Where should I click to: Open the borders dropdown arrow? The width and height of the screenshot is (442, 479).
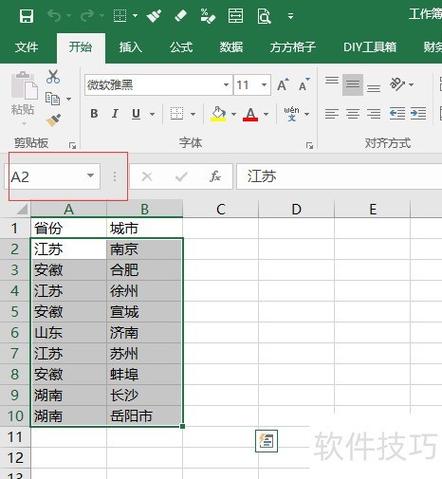[193, 114]
